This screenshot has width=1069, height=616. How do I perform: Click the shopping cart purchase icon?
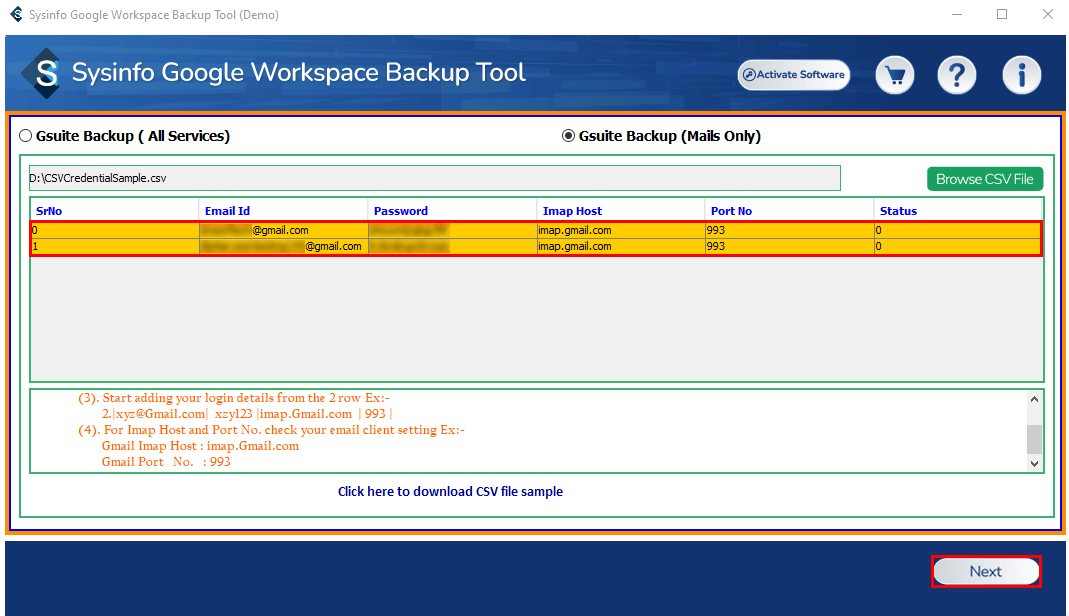[x=895, y=75]
